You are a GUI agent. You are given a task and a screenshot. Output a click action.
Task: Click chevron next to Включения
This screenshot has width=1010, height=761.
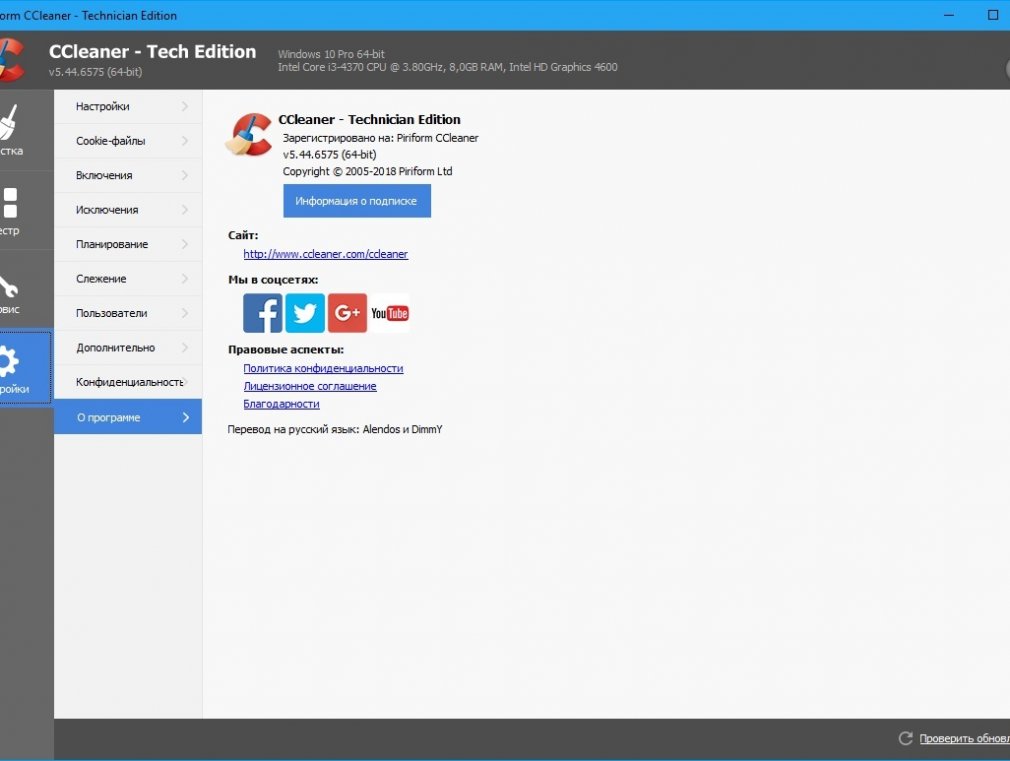pos(185,175)
